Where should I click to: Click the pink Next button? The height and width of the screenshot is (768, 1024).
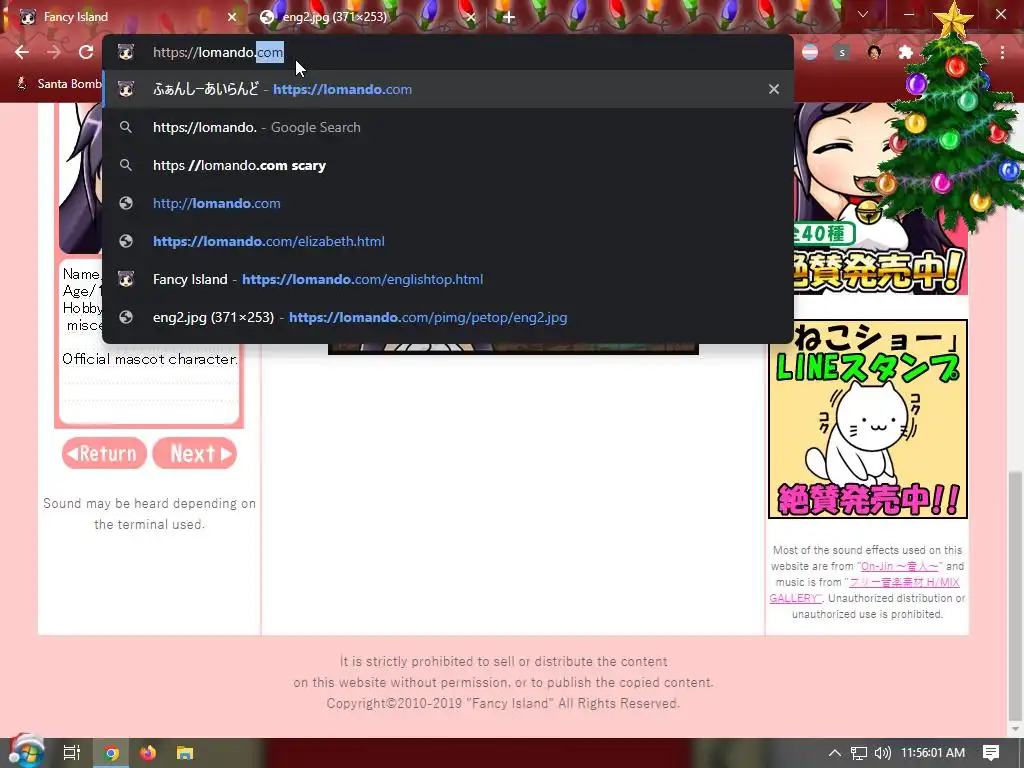pyautogui.click(x=195, y=453)
